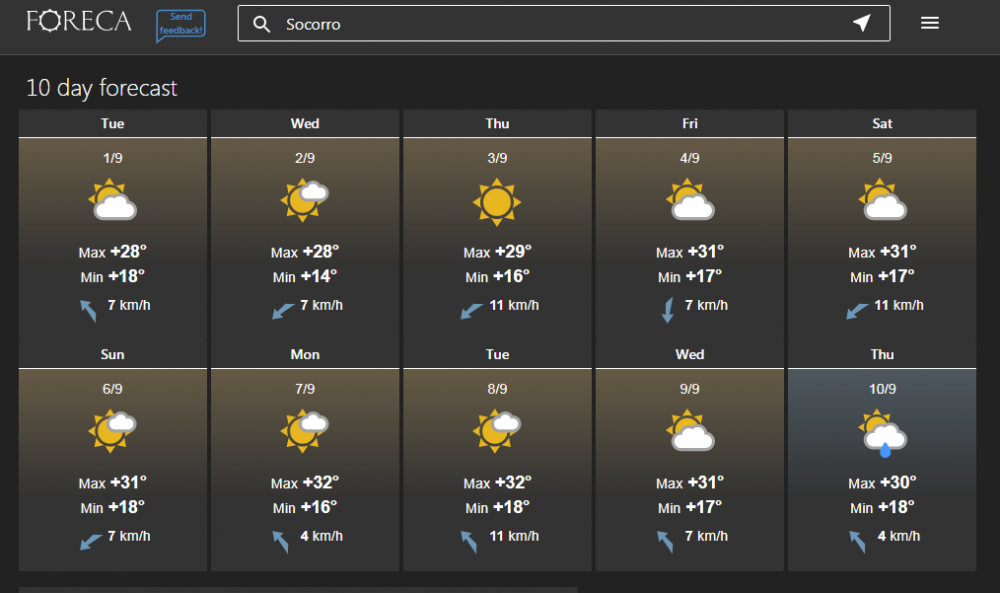Screen dimensions: 1000x593
Task: Click the partly cloudy icon for Wed 2/9
Action: (305, 201)
